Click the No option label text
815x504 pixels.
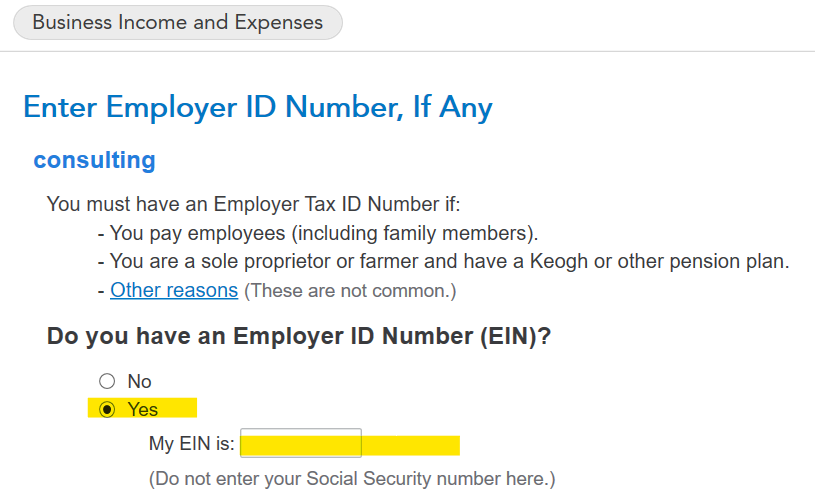click(140, 381)
